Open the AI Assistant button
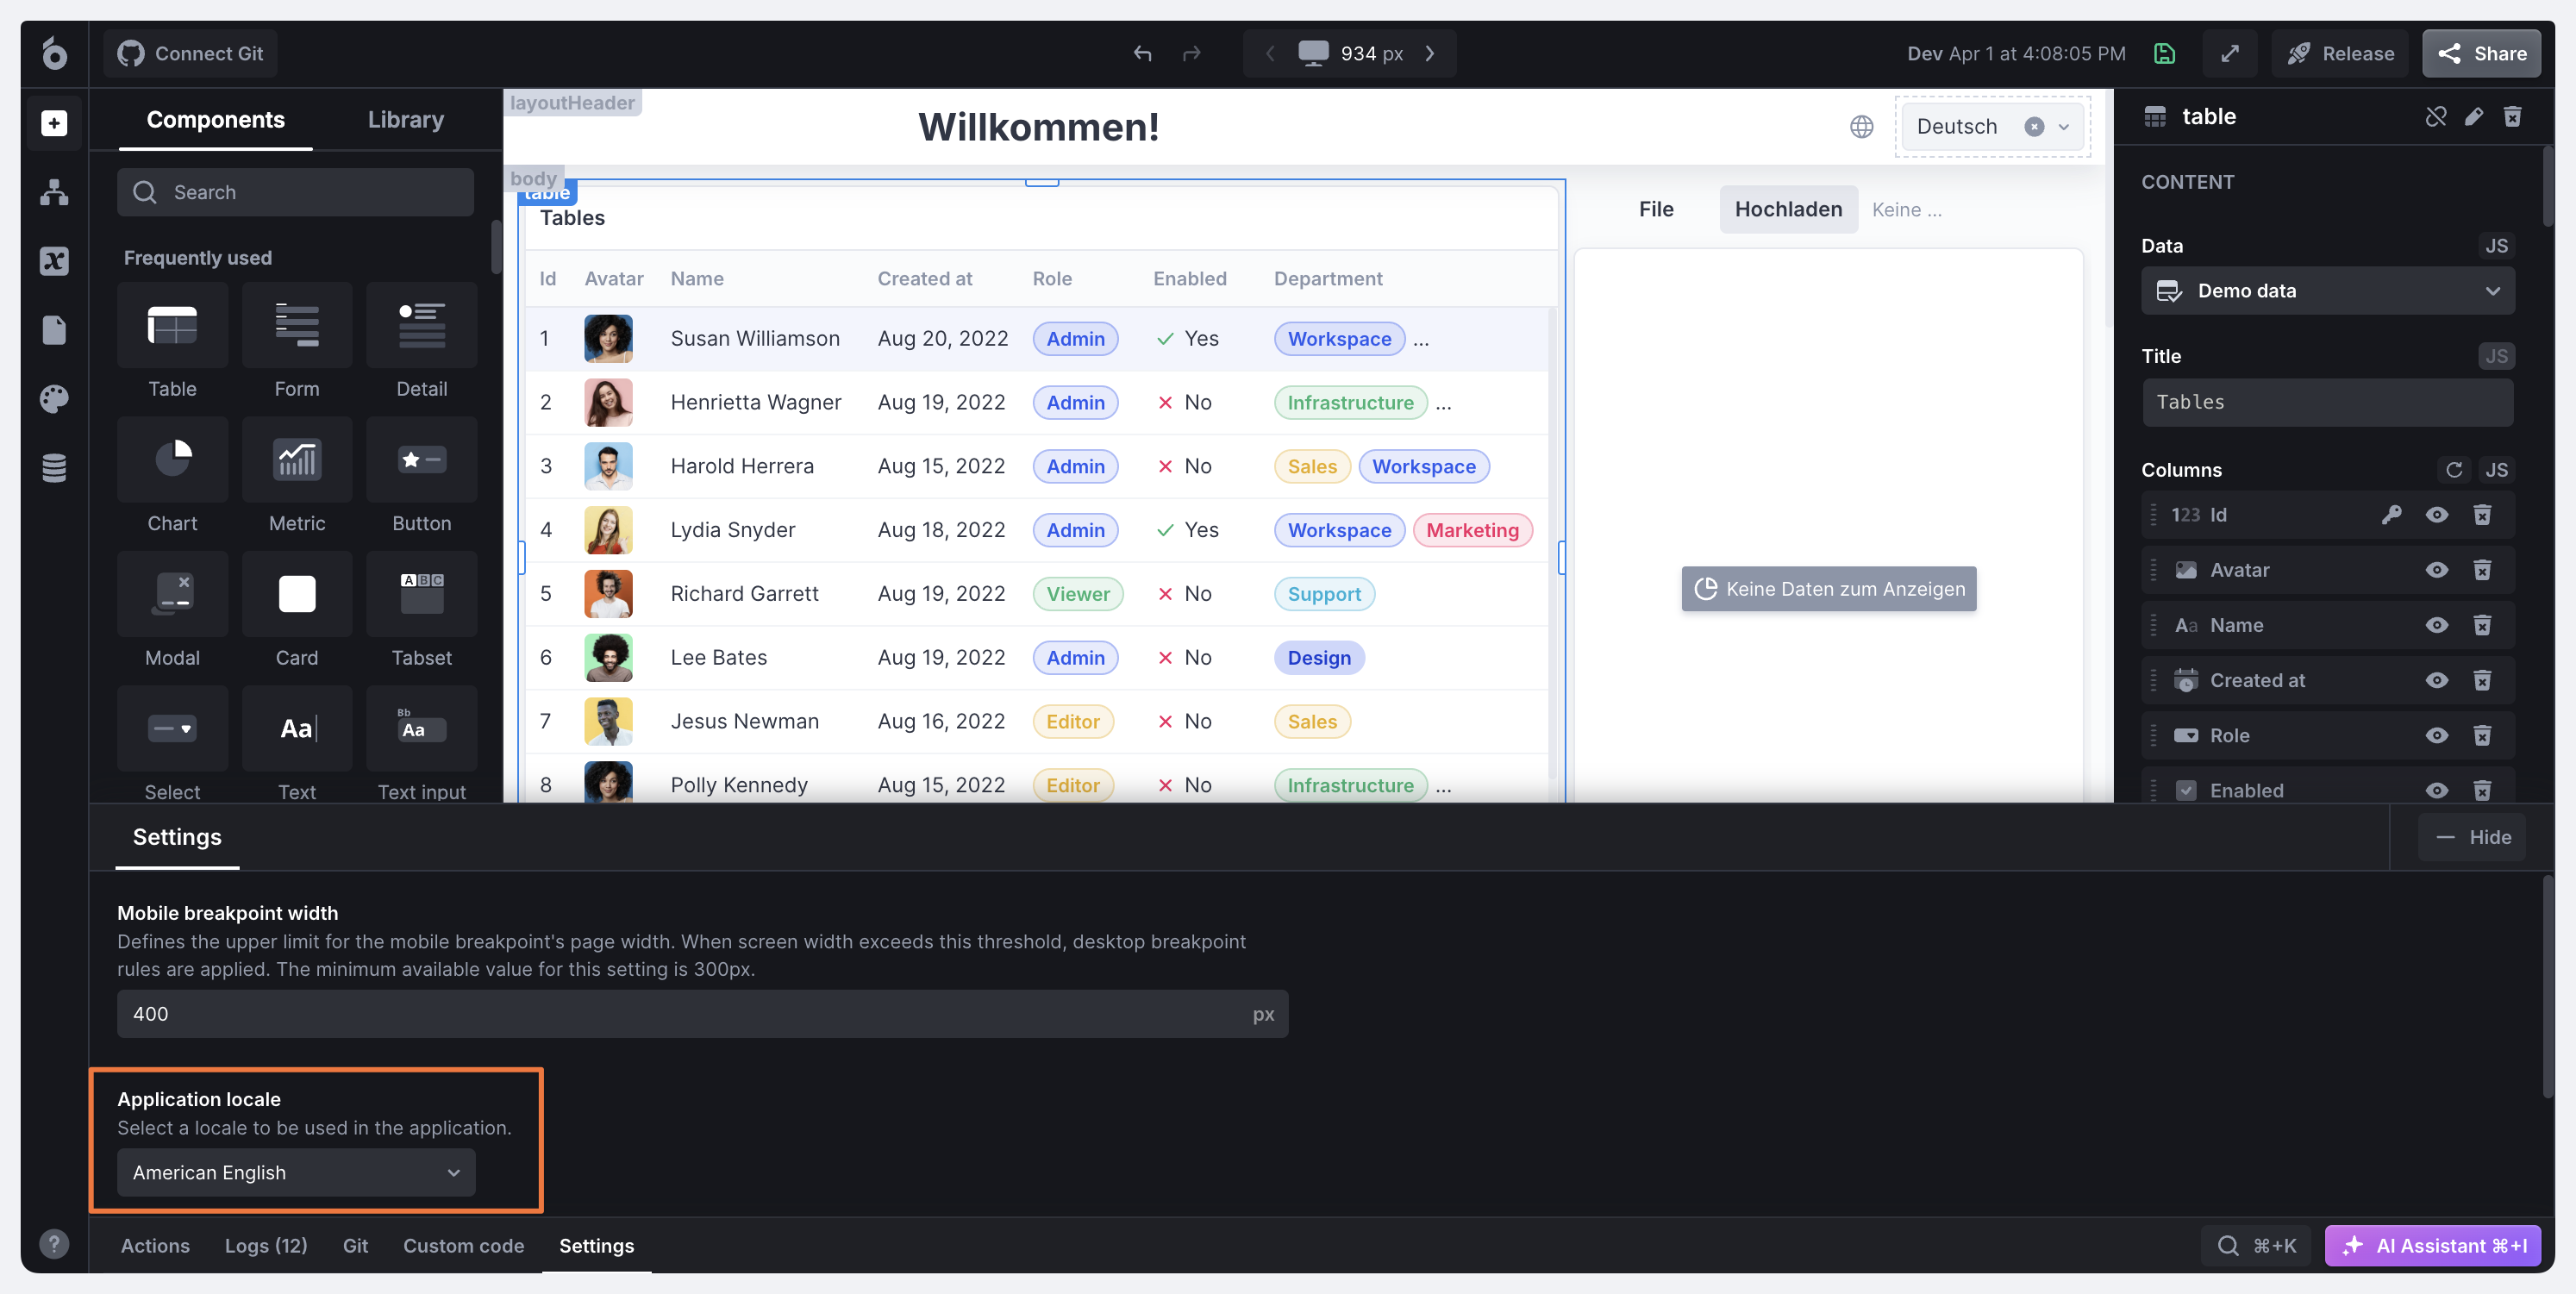Viewport: 2576px width, 1294px height. click(x=2432, y=1245)
